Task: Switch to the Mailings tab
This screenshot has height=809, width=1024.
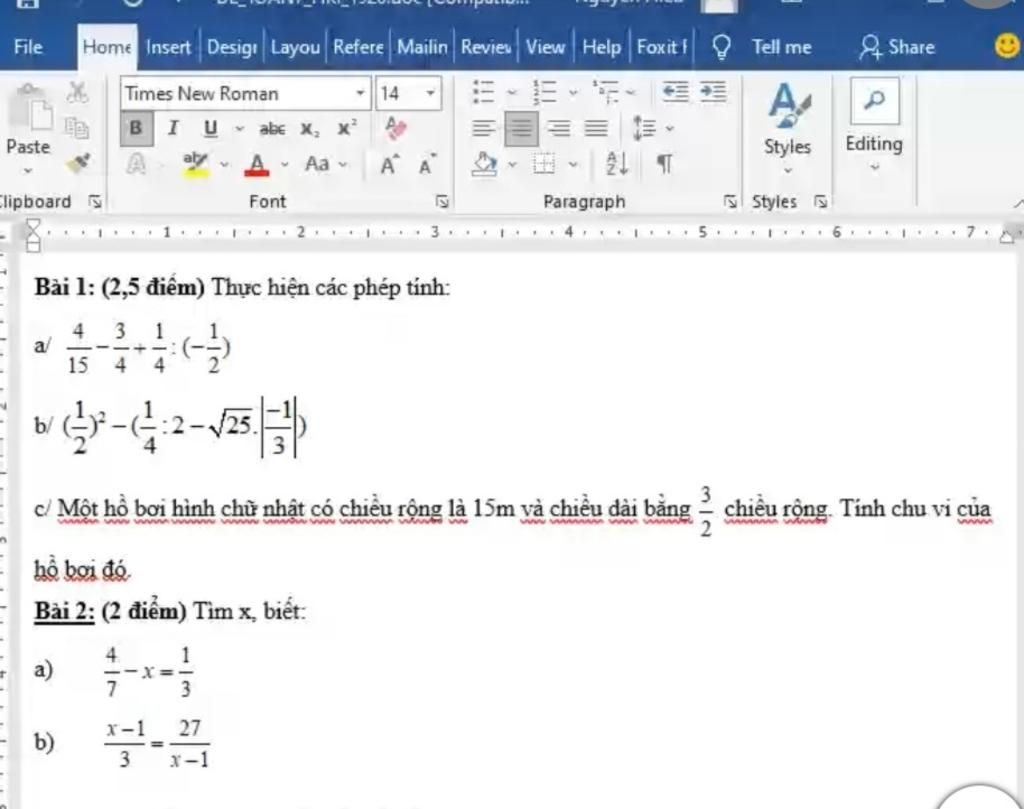Action: [x=423, y=47]
